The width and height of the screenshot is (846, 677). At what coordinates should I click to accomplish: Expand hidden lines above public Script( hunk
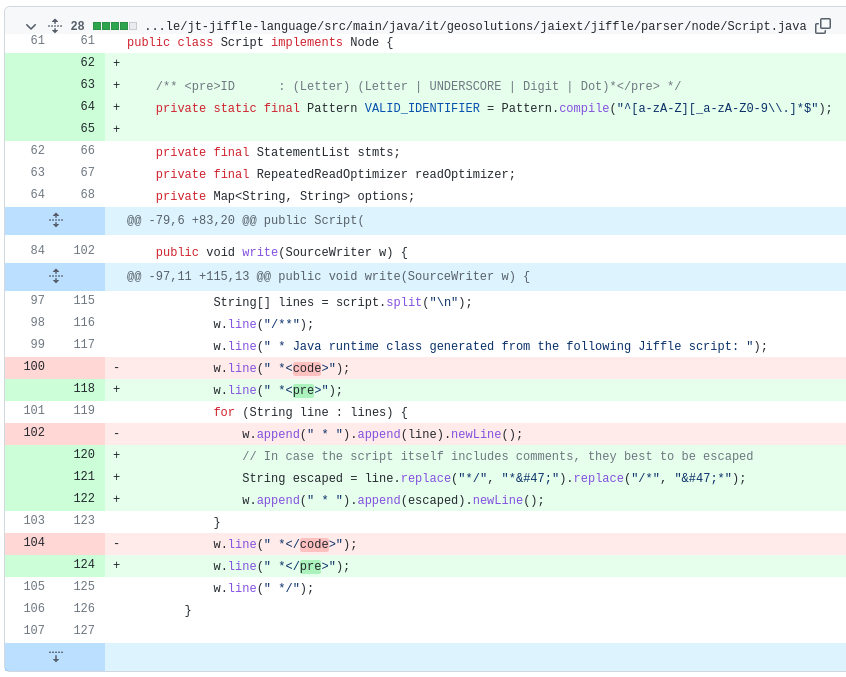[x=55, y=221]
